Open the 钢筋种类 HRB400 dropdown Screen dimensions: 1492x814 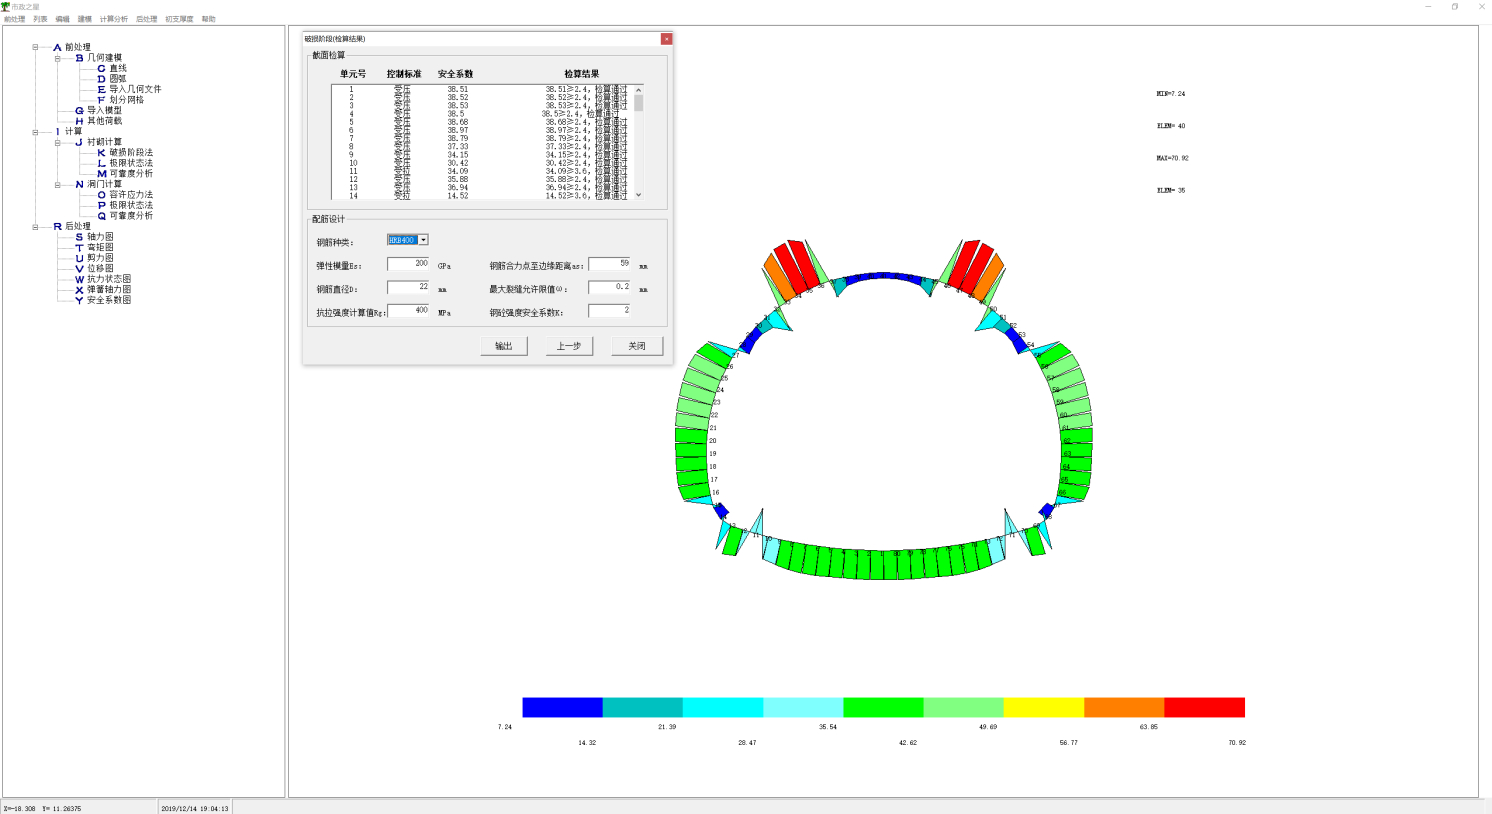pyautogui.click(x=423, y=240)
